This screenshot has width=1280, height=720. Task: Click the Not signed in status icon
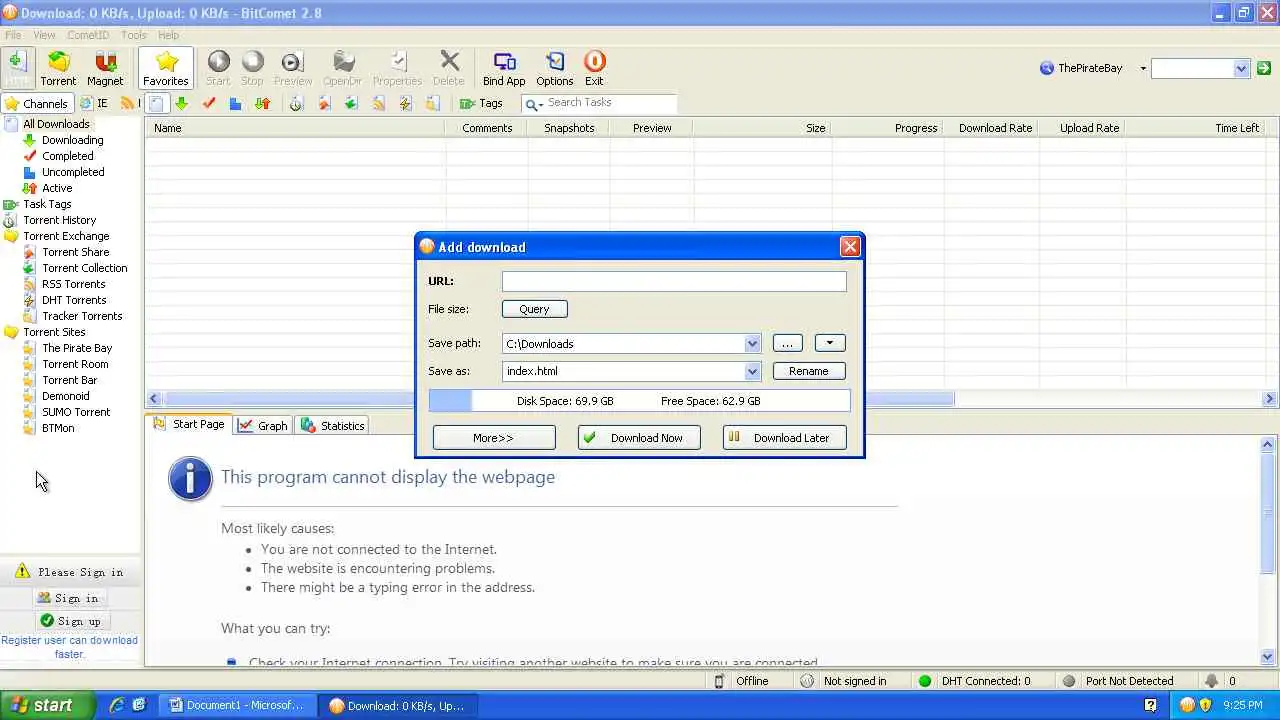(x=807, y=681)
